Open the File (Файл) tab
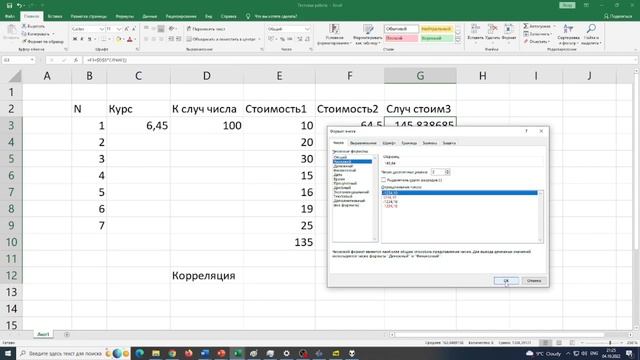 (10, 16)
